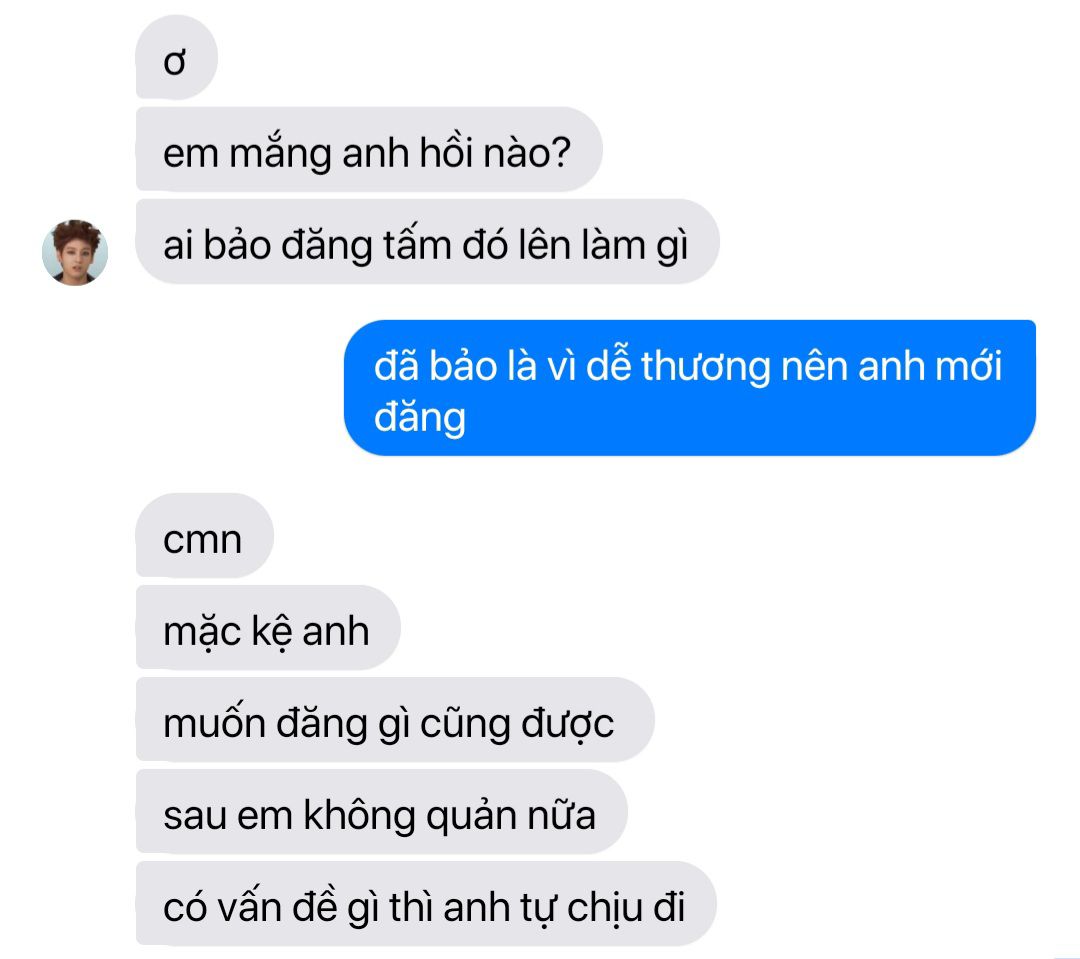Image resolution: width=1080 pixels, height=959 pixels.
Task: Select the 'cmn' message bubble
Action: pos(205,536)
